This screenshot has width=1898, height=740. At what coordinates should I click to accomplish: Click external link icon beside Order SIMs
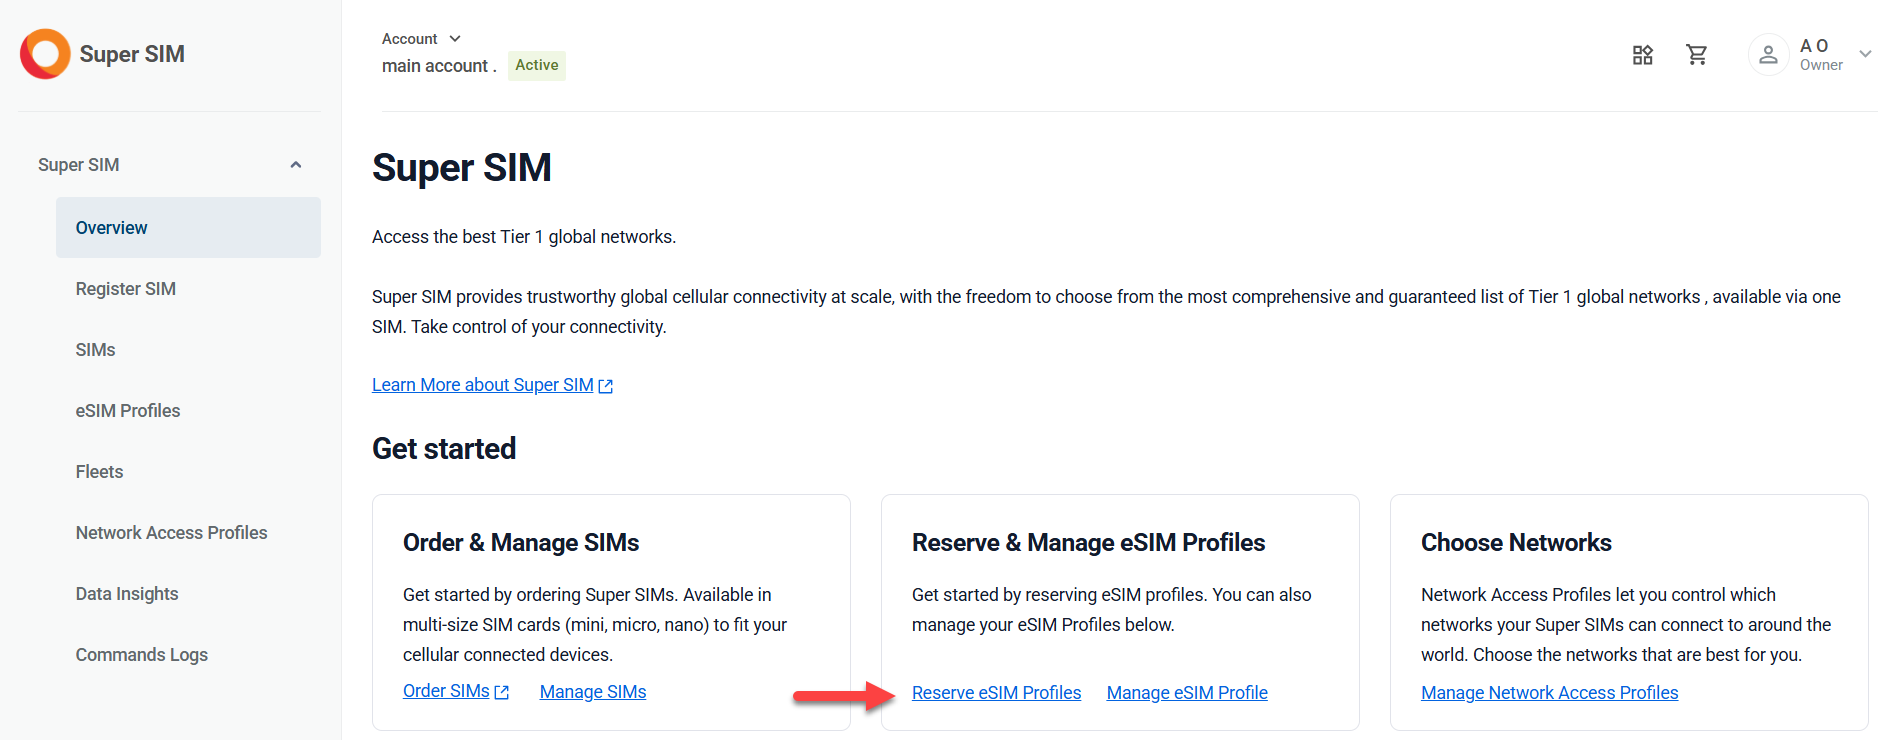(502, 692)
